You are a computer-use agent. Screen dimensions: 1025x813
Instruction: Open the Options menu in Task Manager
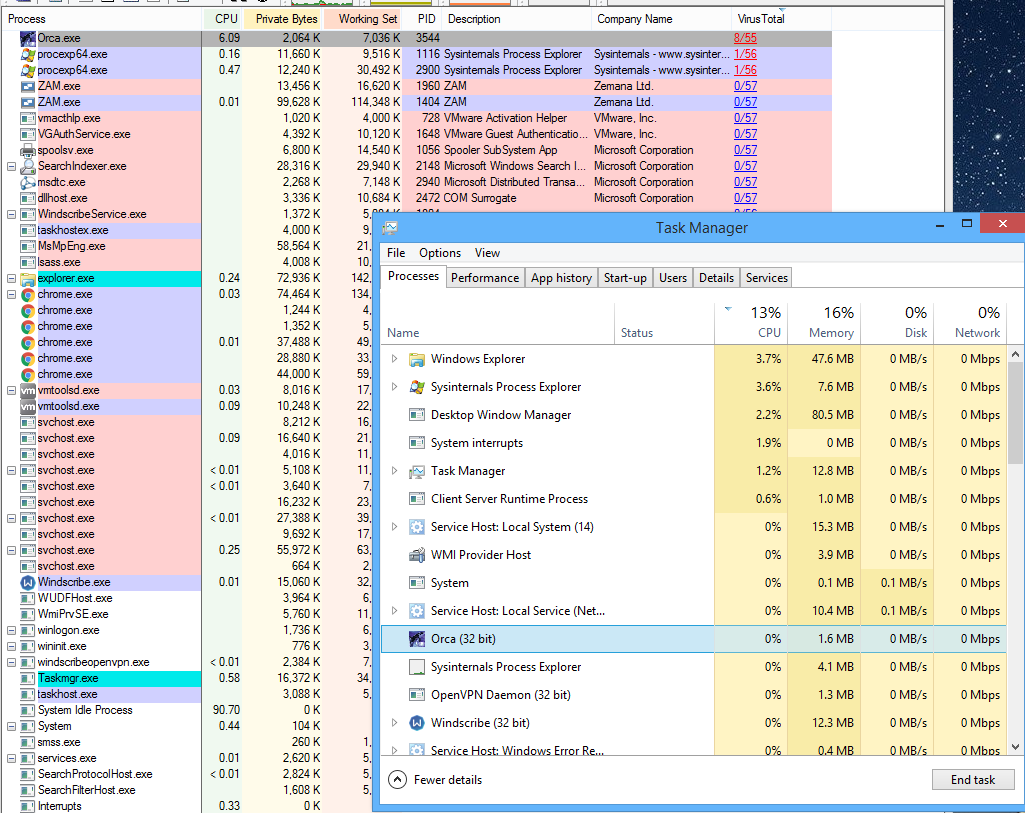440,253
